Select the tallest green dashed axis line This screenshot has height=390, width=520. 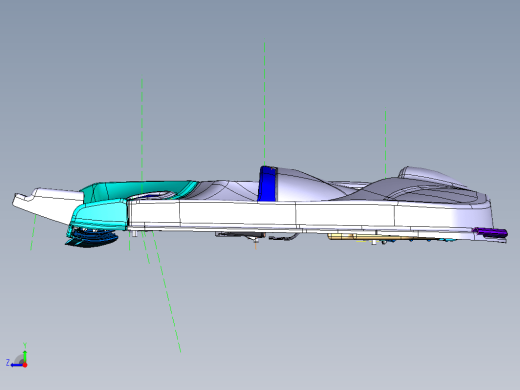pyautogui.click(x=265, y=104)
